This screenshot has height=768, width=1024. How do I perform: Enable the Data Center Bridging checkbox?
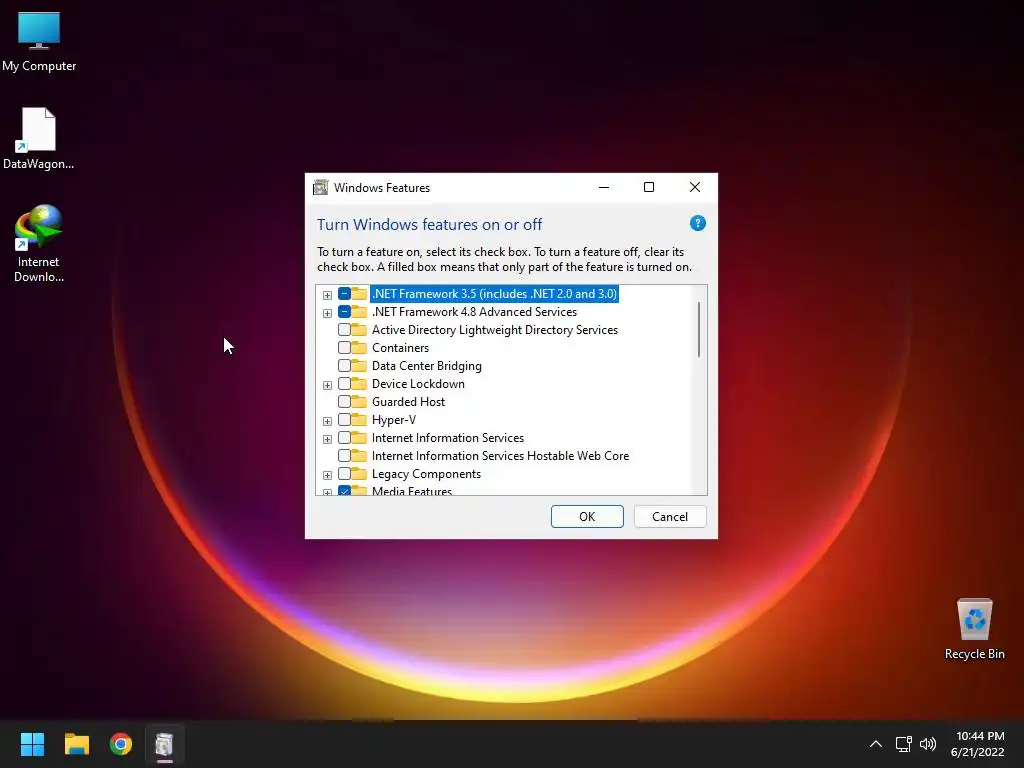(x=344, y=366)
